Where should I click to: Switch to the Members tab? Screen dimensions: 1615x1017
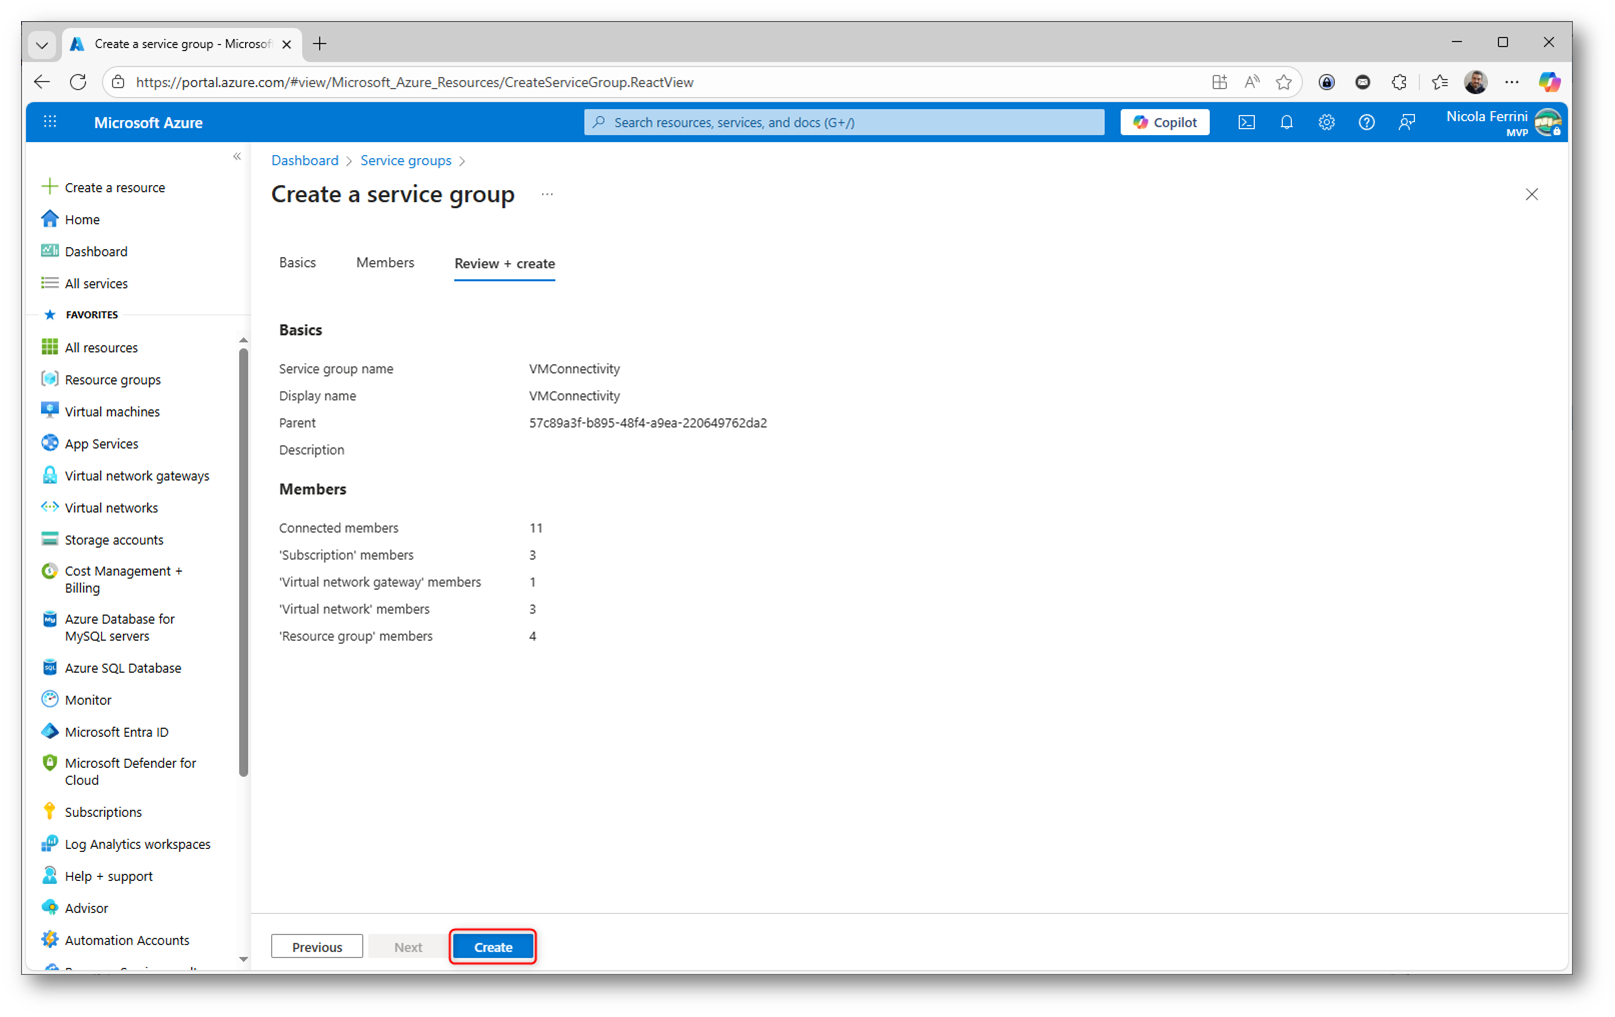pyautogui.click(x=385, y=263)
